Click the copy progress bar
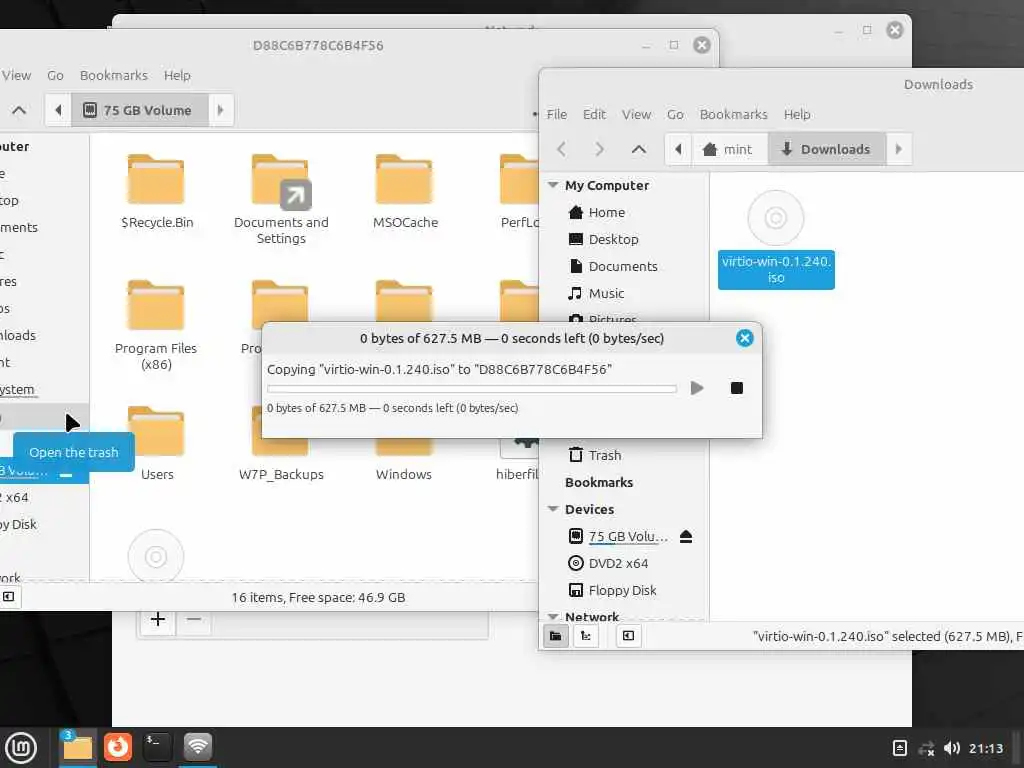This screenshot has height=768, width=1024. coord(472,389)
